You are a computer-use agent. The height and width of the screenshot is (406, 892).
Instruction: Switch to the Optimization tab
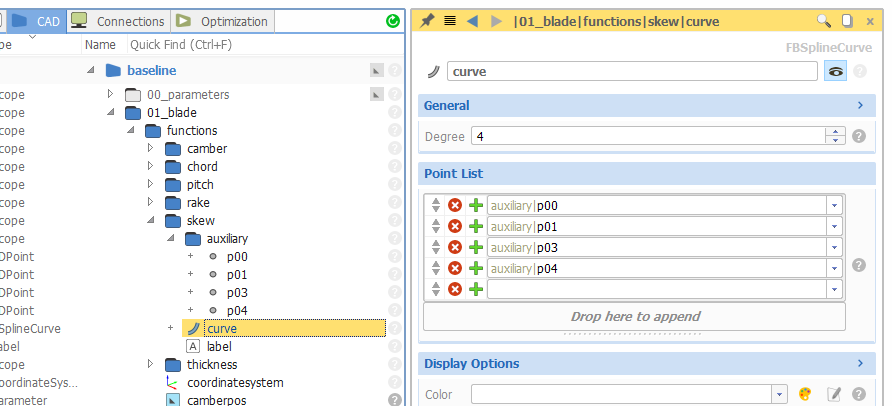tap(222, 21)
